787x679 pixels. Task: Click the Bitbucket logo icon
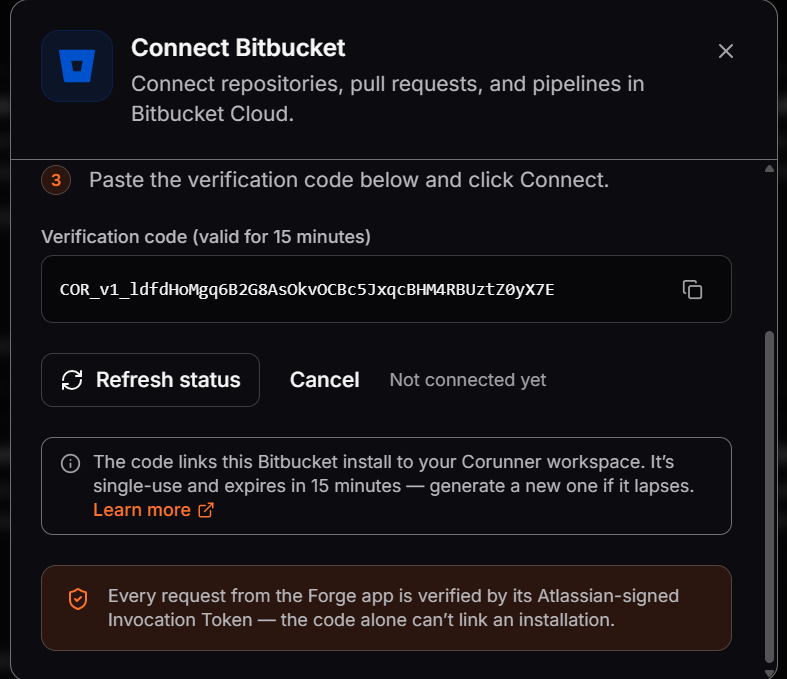point(77,66)
